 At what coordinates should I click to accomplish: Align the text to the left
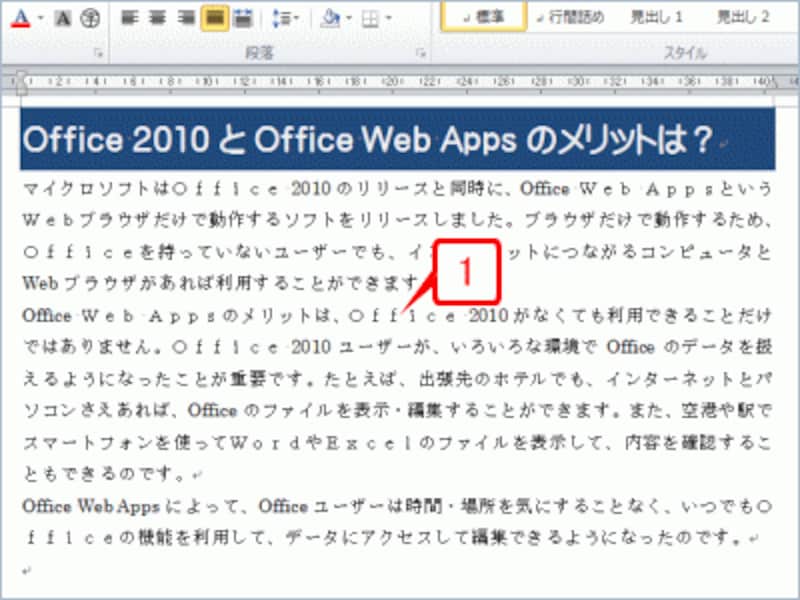tap(130, 19)
